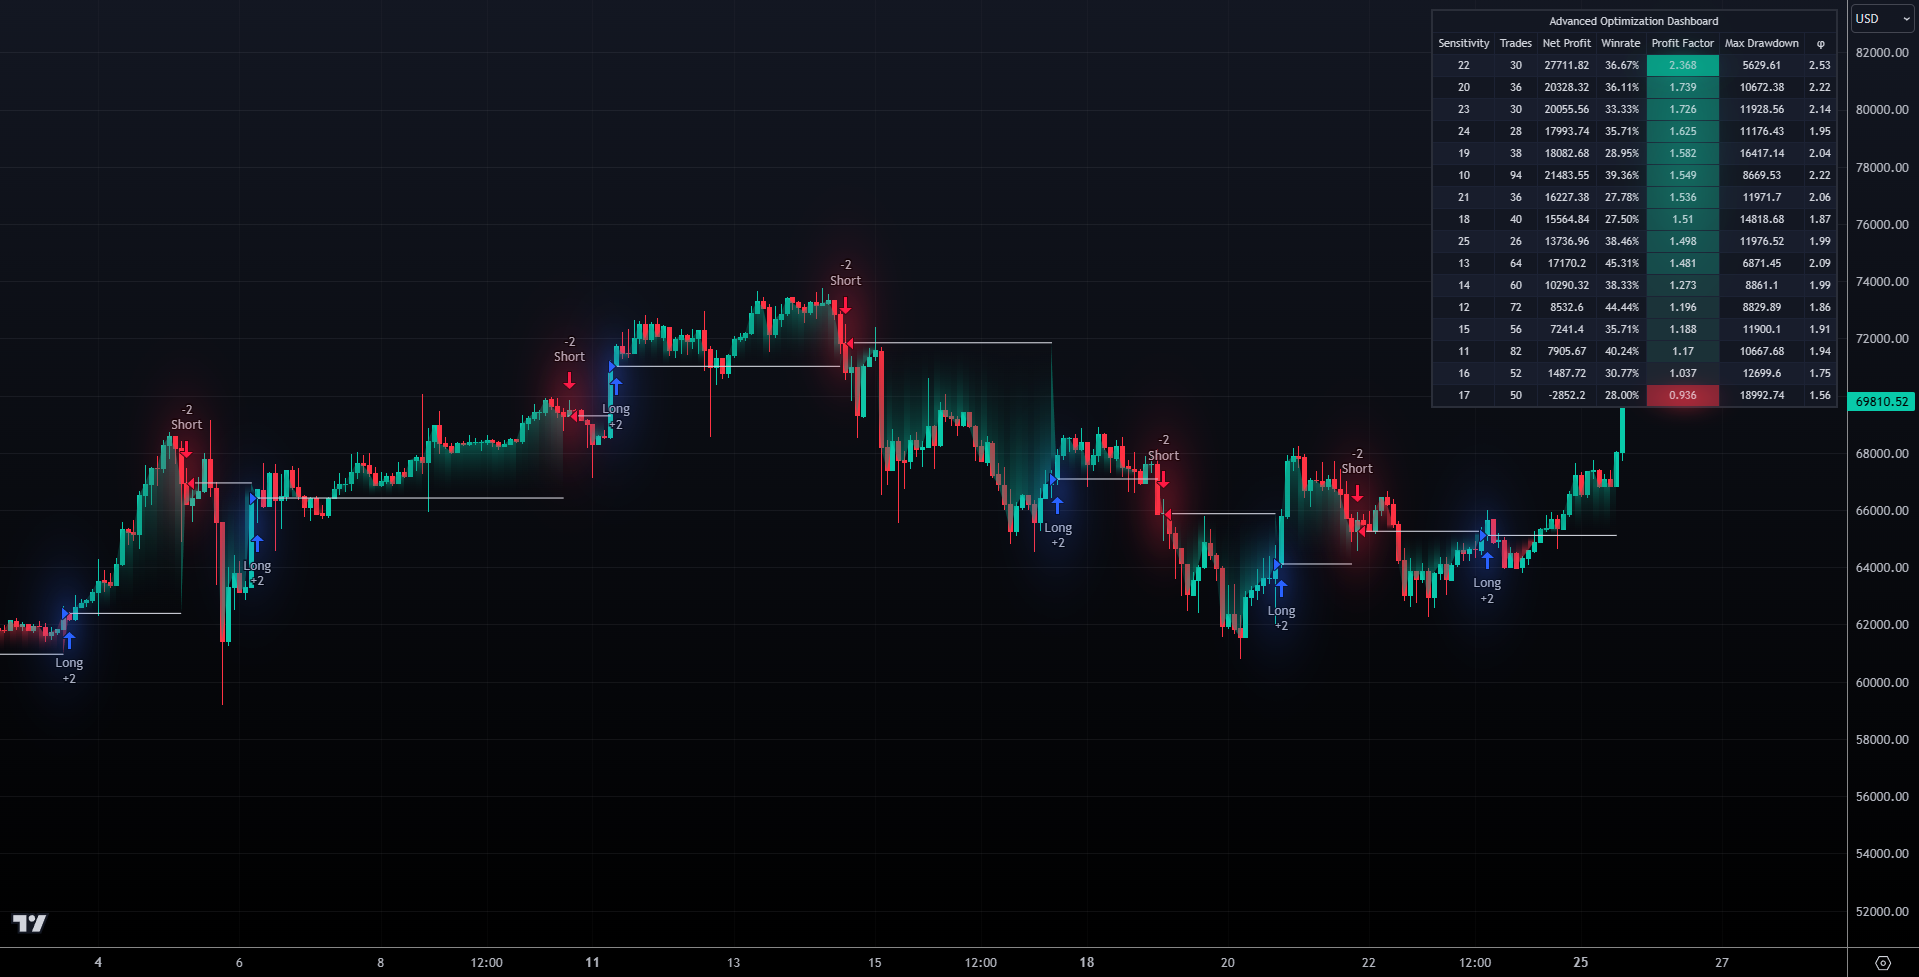Click the red Short -2 arrow near the 18th
Screen dimensions: 1919x977
[x=1163, y=478]
